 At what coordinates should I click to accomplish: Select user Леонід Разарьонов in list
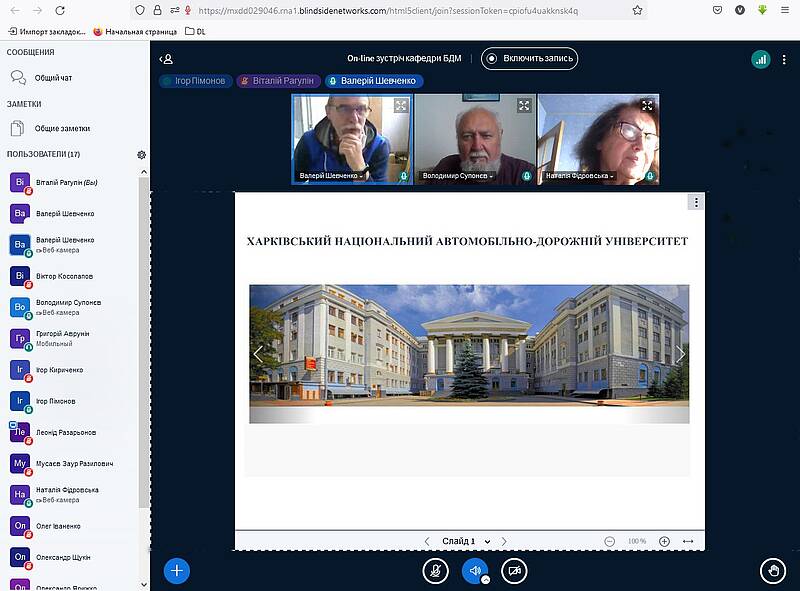[72, 433]
